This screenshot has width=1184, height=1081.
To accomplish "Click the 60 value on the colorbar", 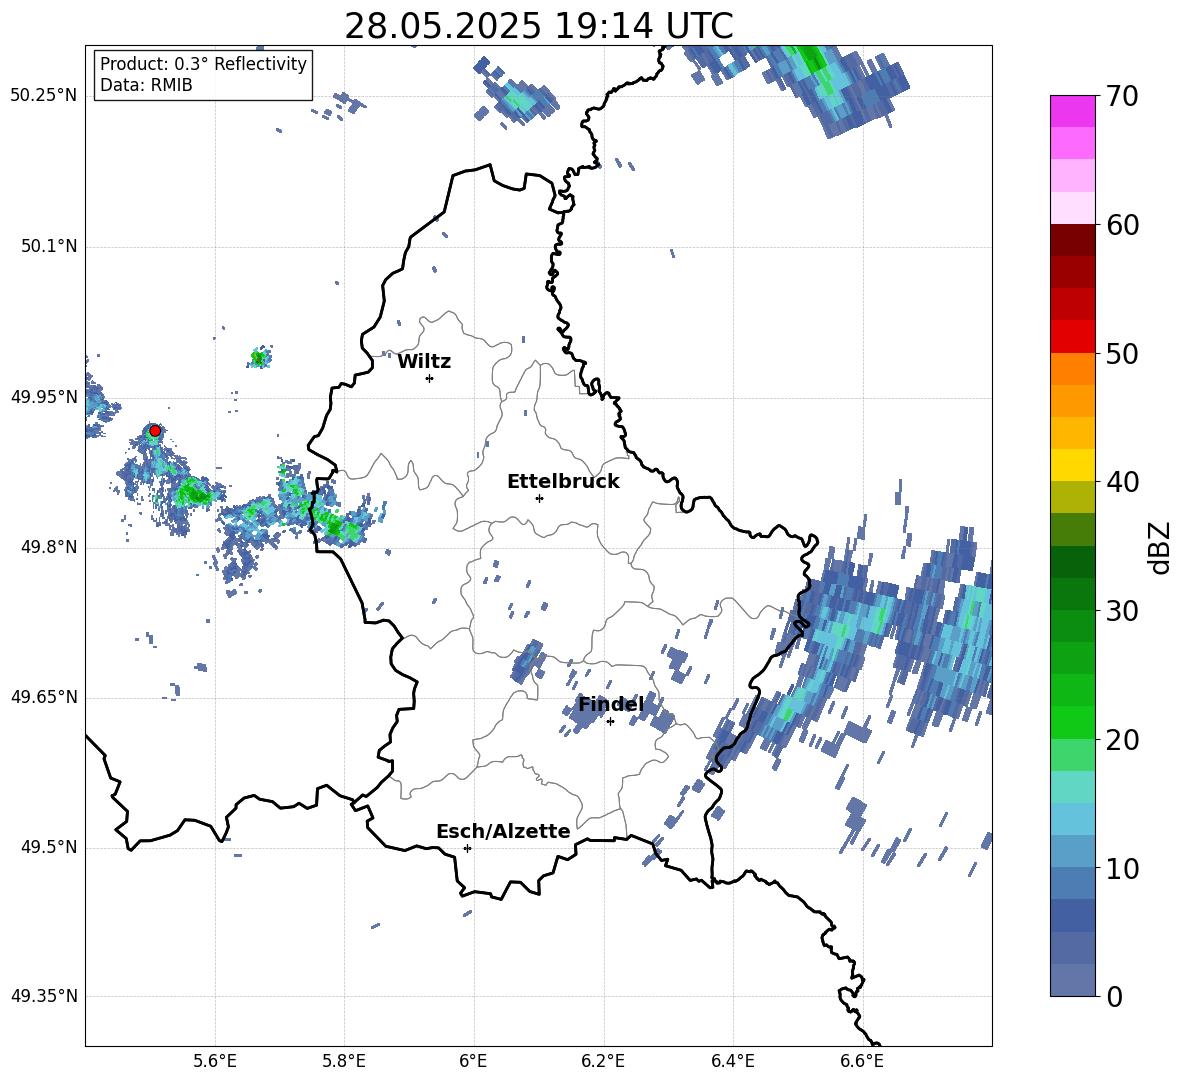I will point(1123,225).
